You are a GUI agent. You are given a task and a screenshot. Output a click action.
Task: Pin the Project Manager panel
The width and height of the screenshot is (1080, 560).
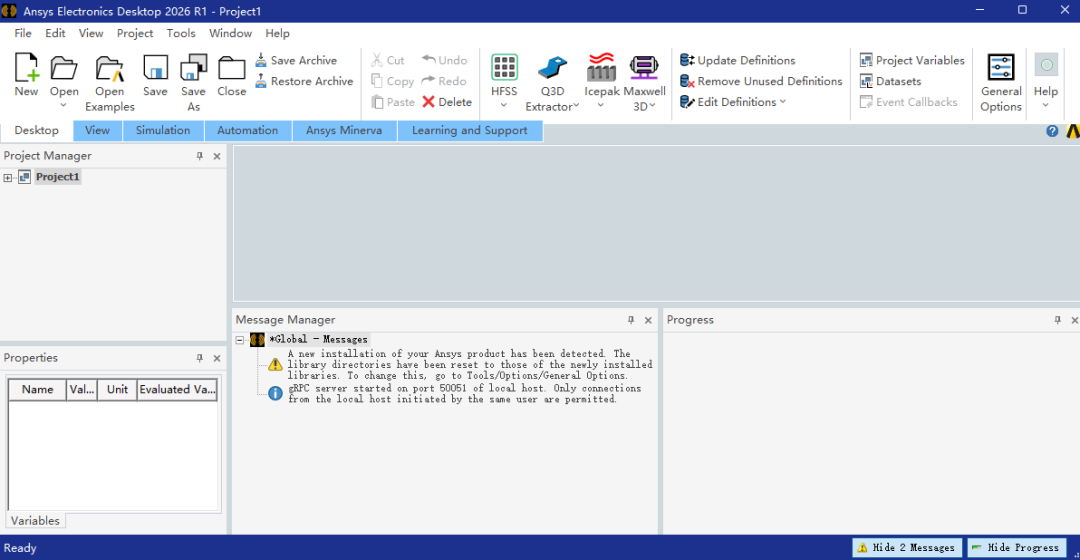coord(200,156)
